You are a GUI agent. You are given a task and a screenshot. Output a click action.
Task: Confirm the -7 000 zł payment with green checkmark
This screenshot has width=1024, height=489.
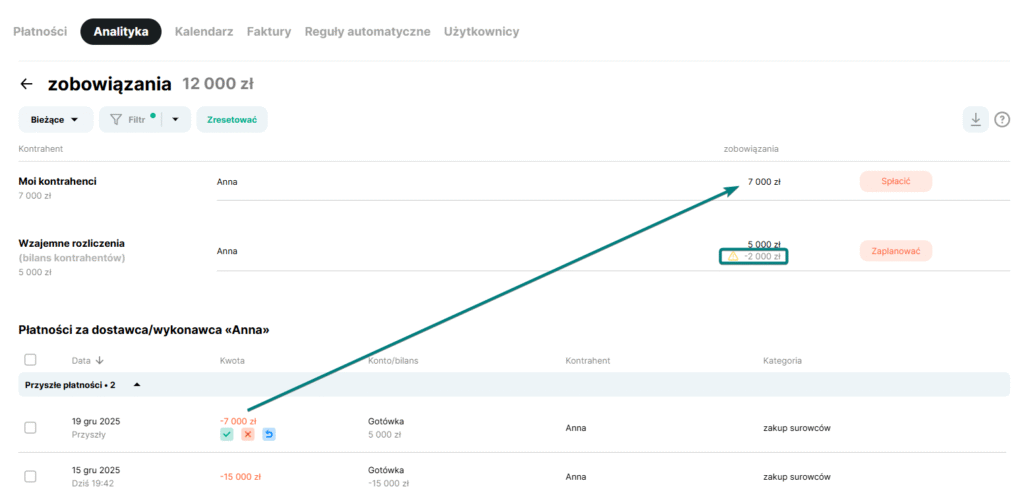point(227,435)
